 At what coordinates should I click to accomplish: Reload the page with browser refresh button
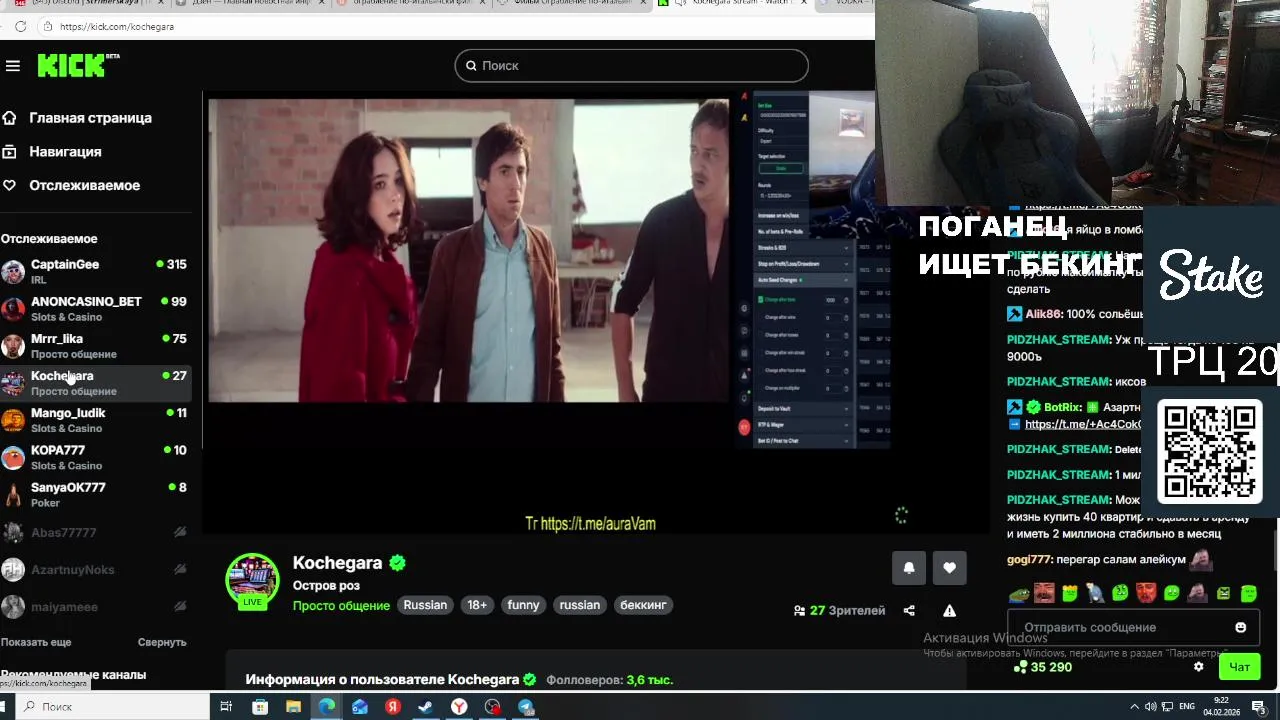click(20, 26)
